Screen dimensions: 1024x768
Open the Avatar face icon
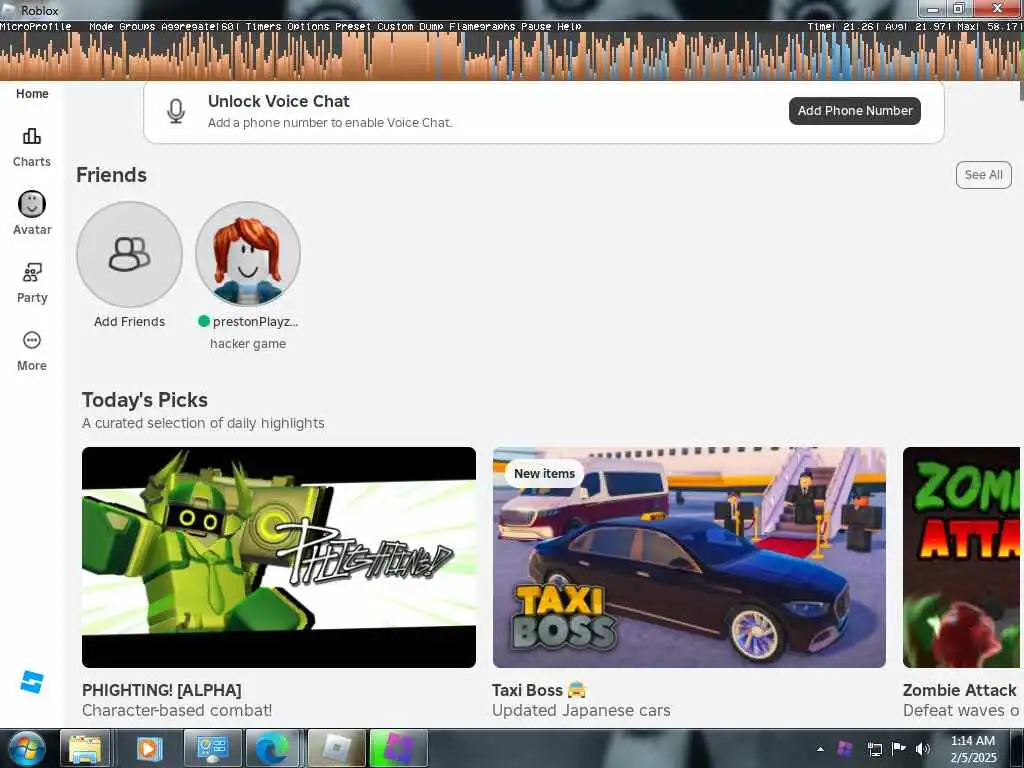pyautogui.click(x=31, y=204)
